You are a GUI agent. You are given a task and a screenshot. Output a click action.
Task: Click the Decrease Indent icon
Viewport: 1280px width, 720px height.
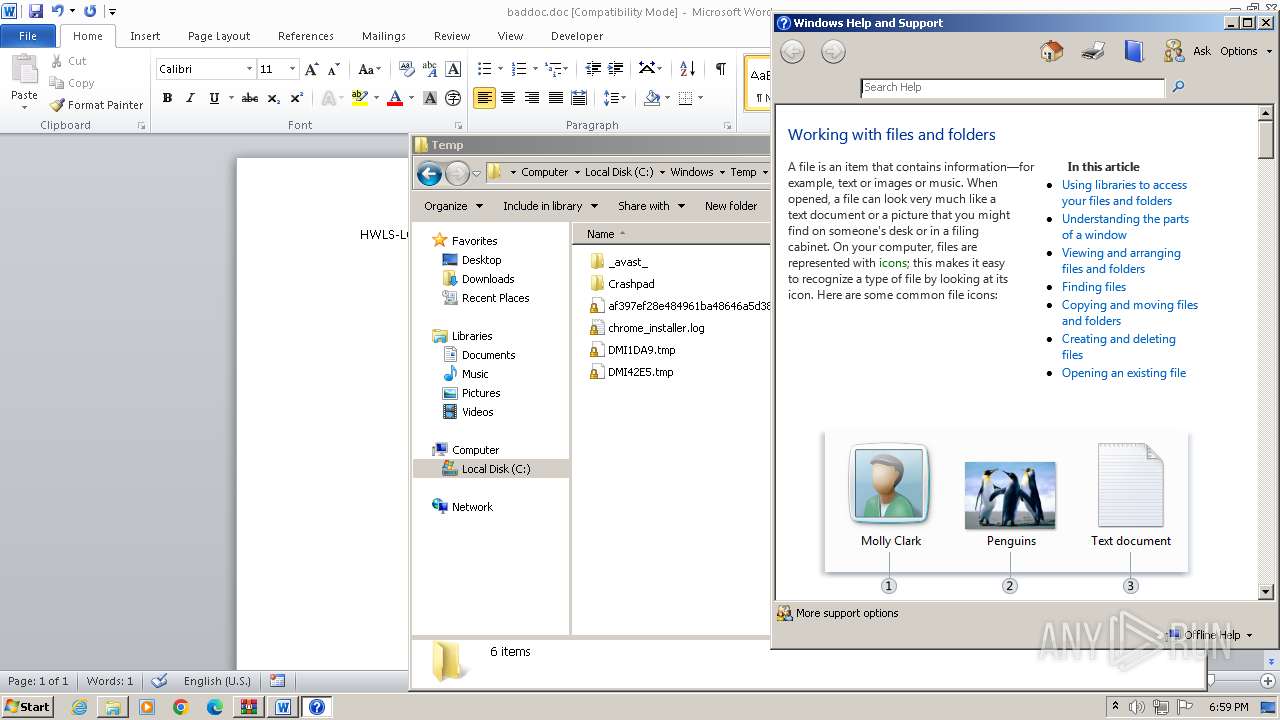coord(593,69)
